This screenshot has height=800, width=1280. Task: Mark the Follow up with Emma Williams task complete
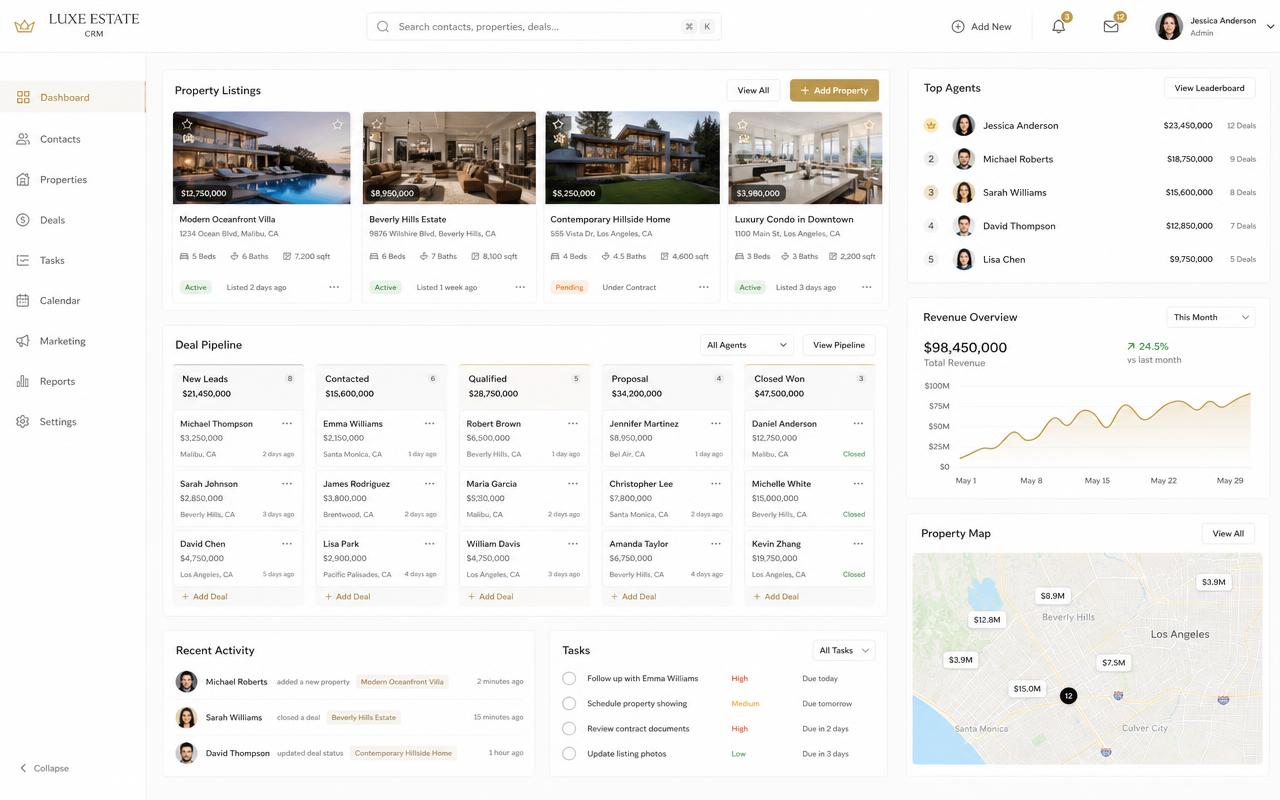click(569, 679)
